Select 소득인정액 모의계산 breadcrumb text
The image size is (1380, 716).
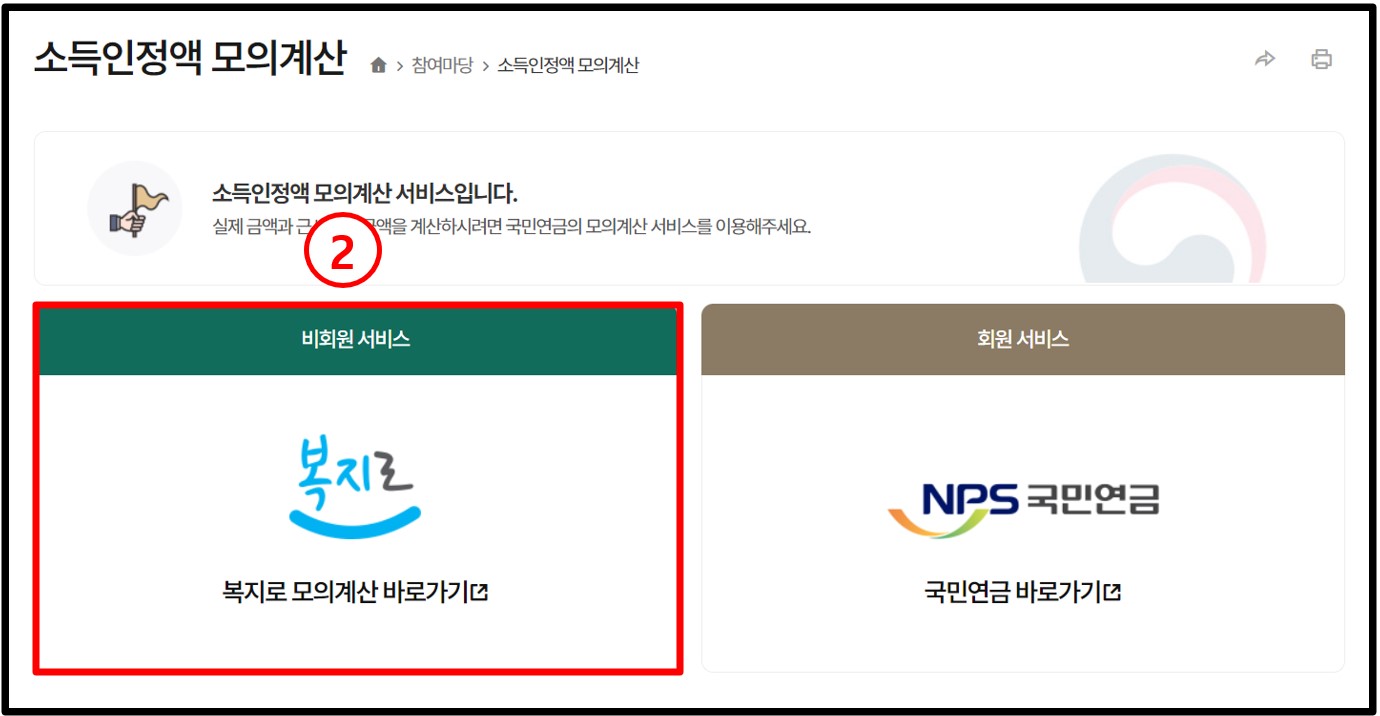(568, 65)
